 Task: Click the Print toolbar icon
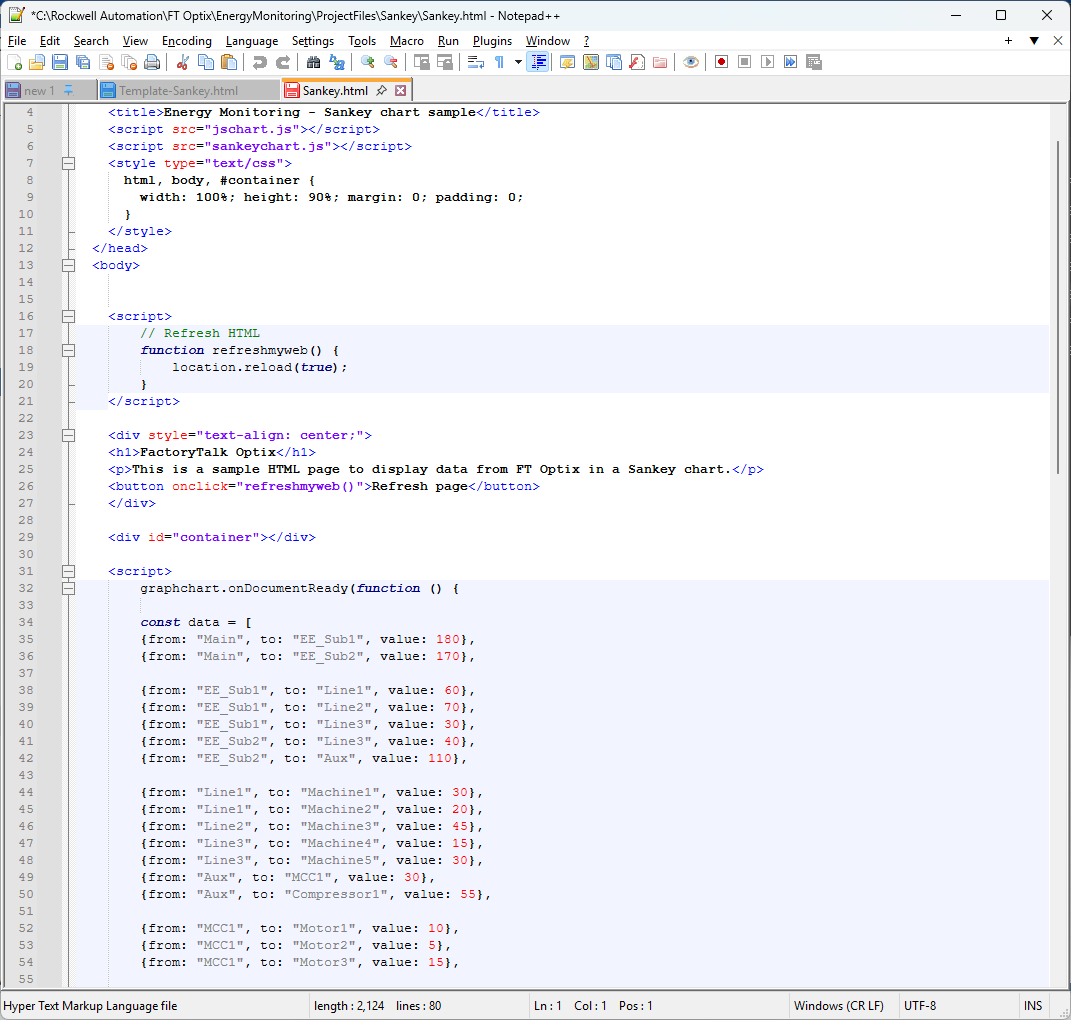pos(152,62)
